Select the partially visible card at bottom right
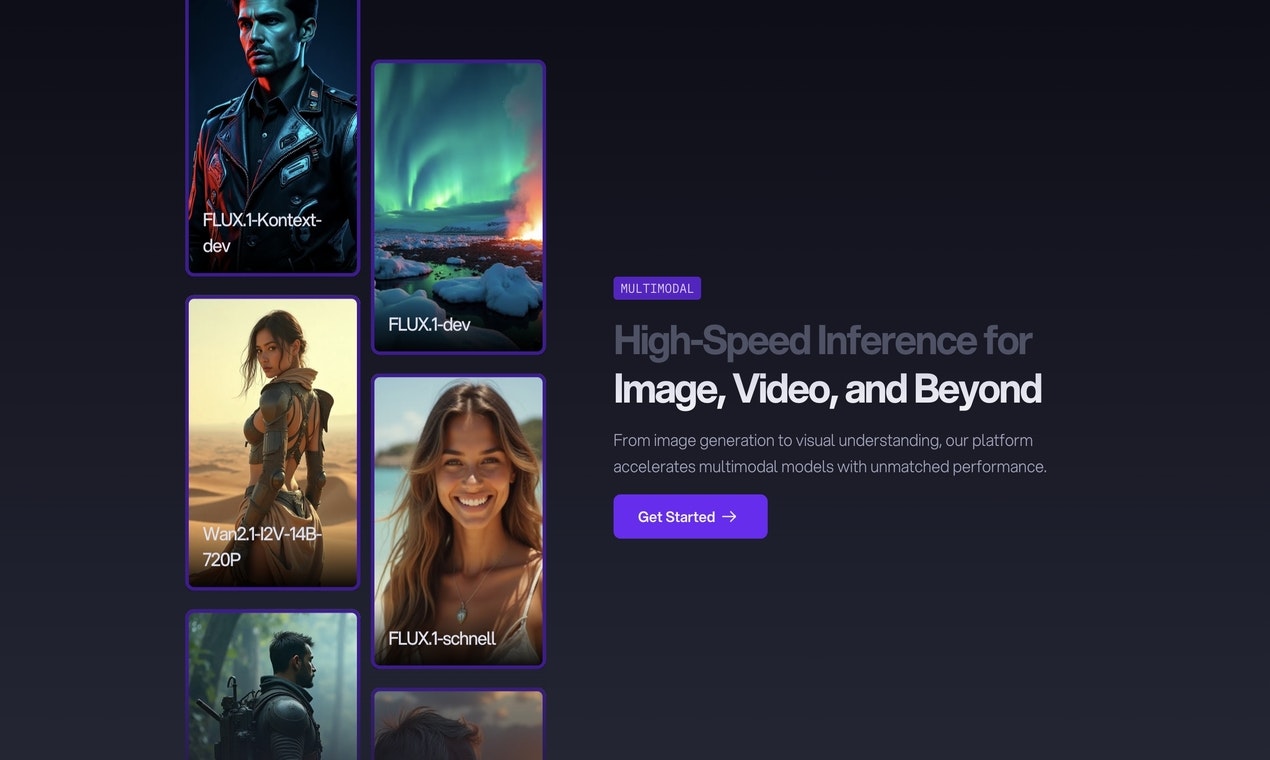 (x=458, y=725)
